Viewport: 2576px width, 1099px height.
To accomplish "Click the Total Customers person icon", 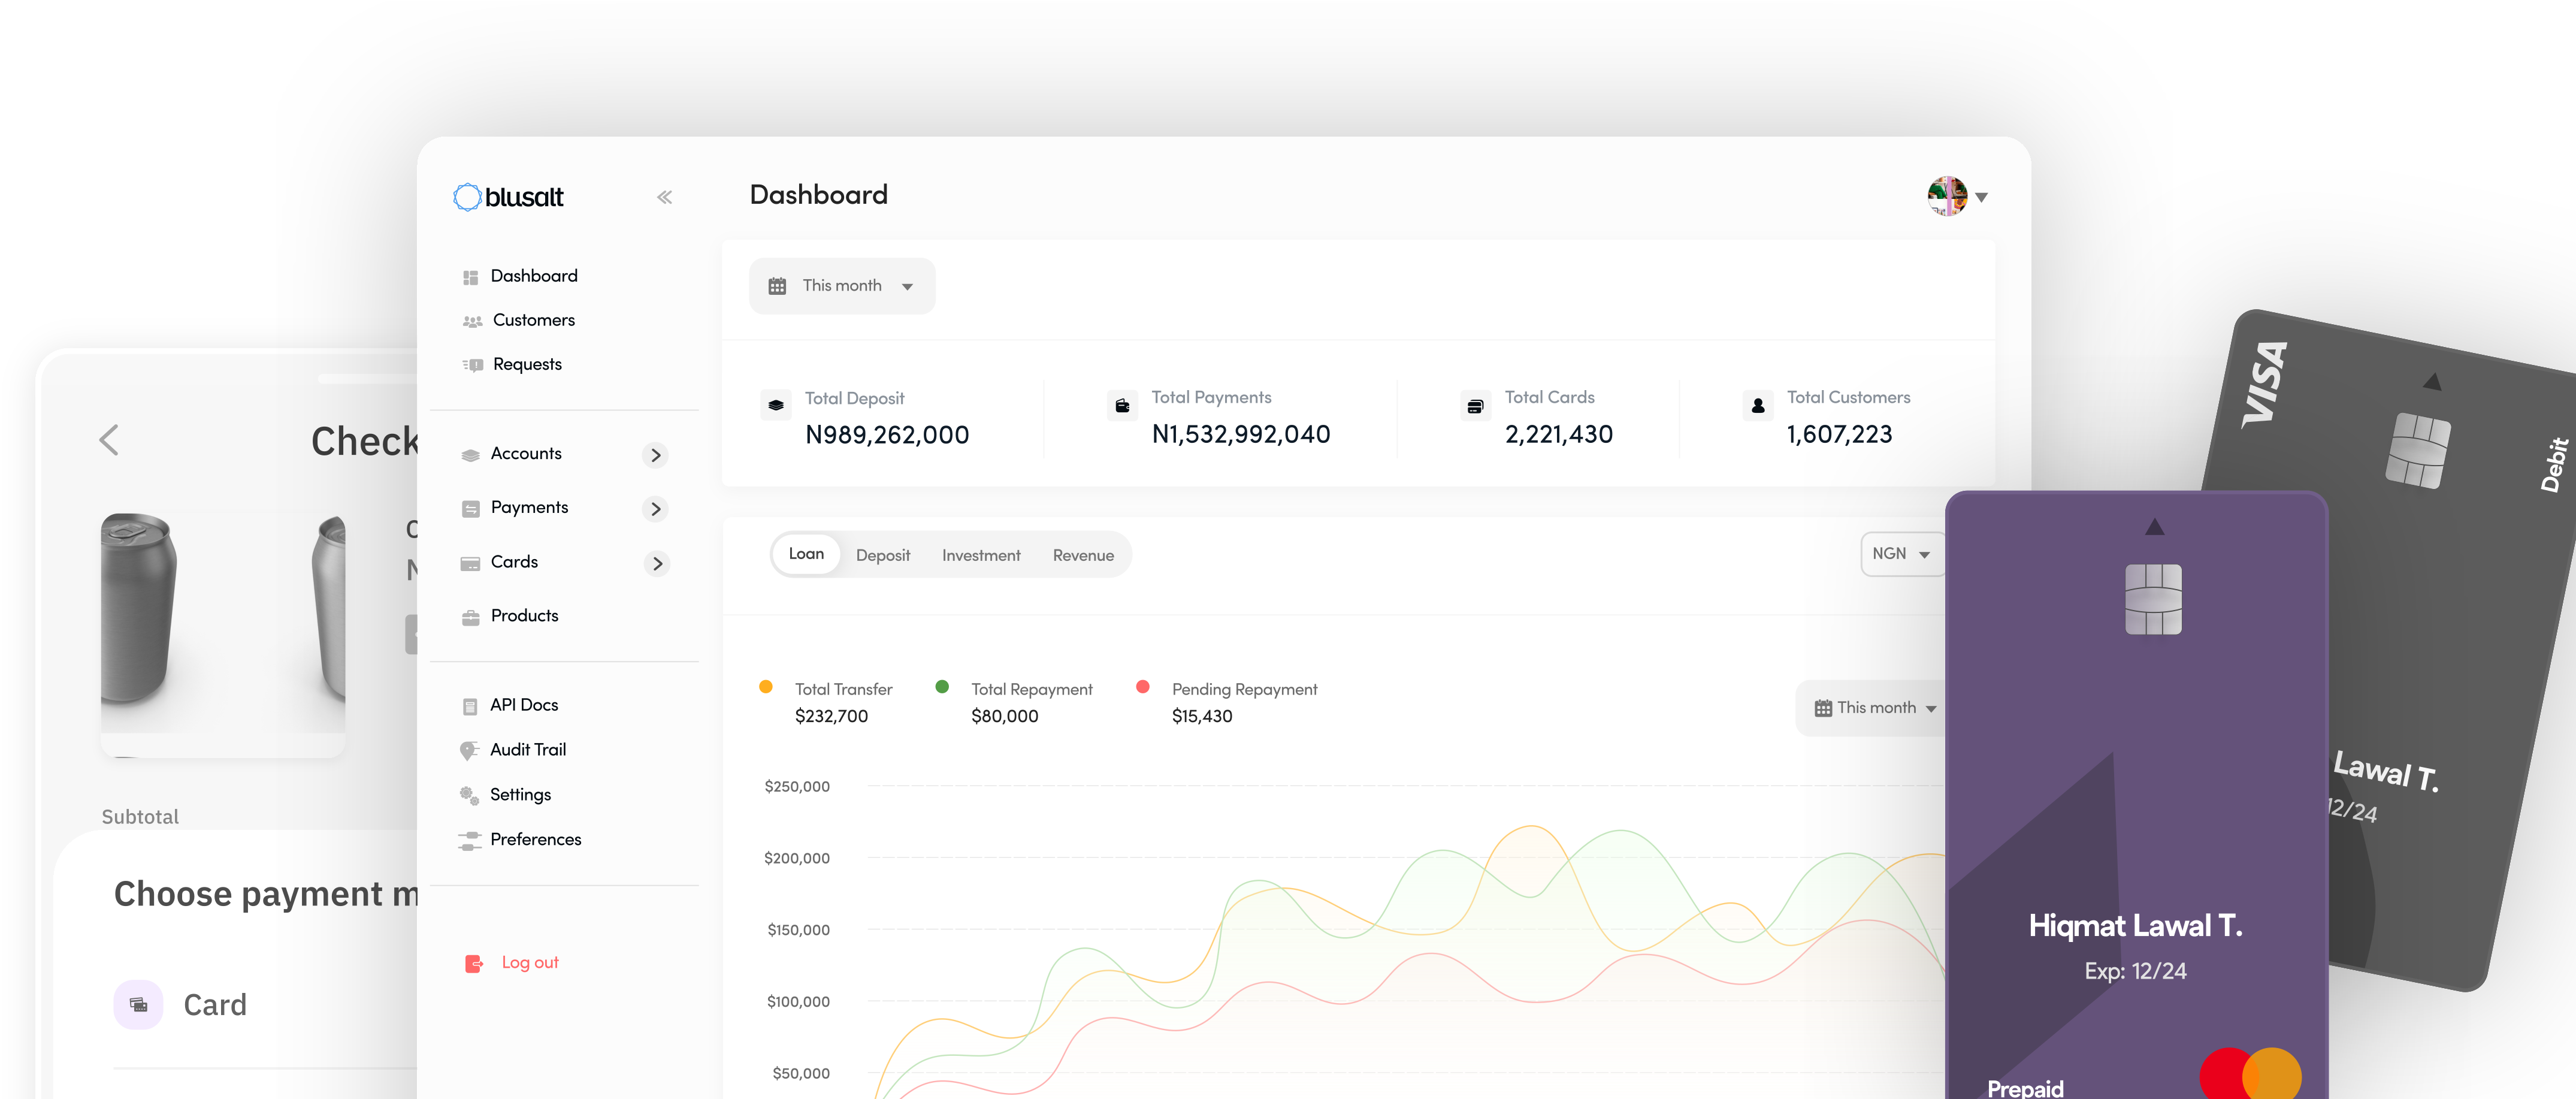I will click(x=1758, y=405).
